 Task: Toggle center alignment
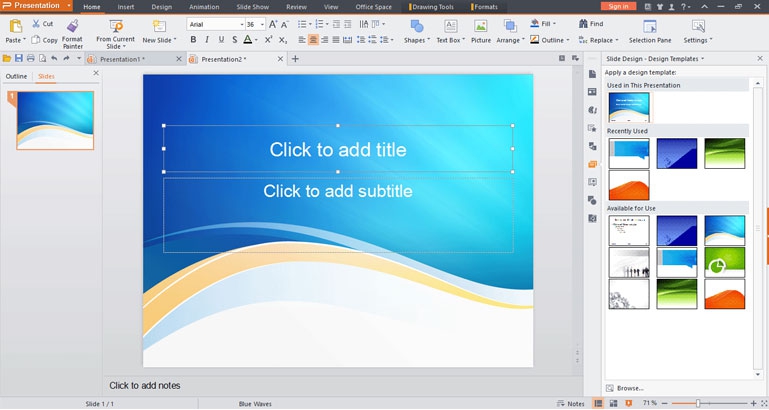coord(313,40)
